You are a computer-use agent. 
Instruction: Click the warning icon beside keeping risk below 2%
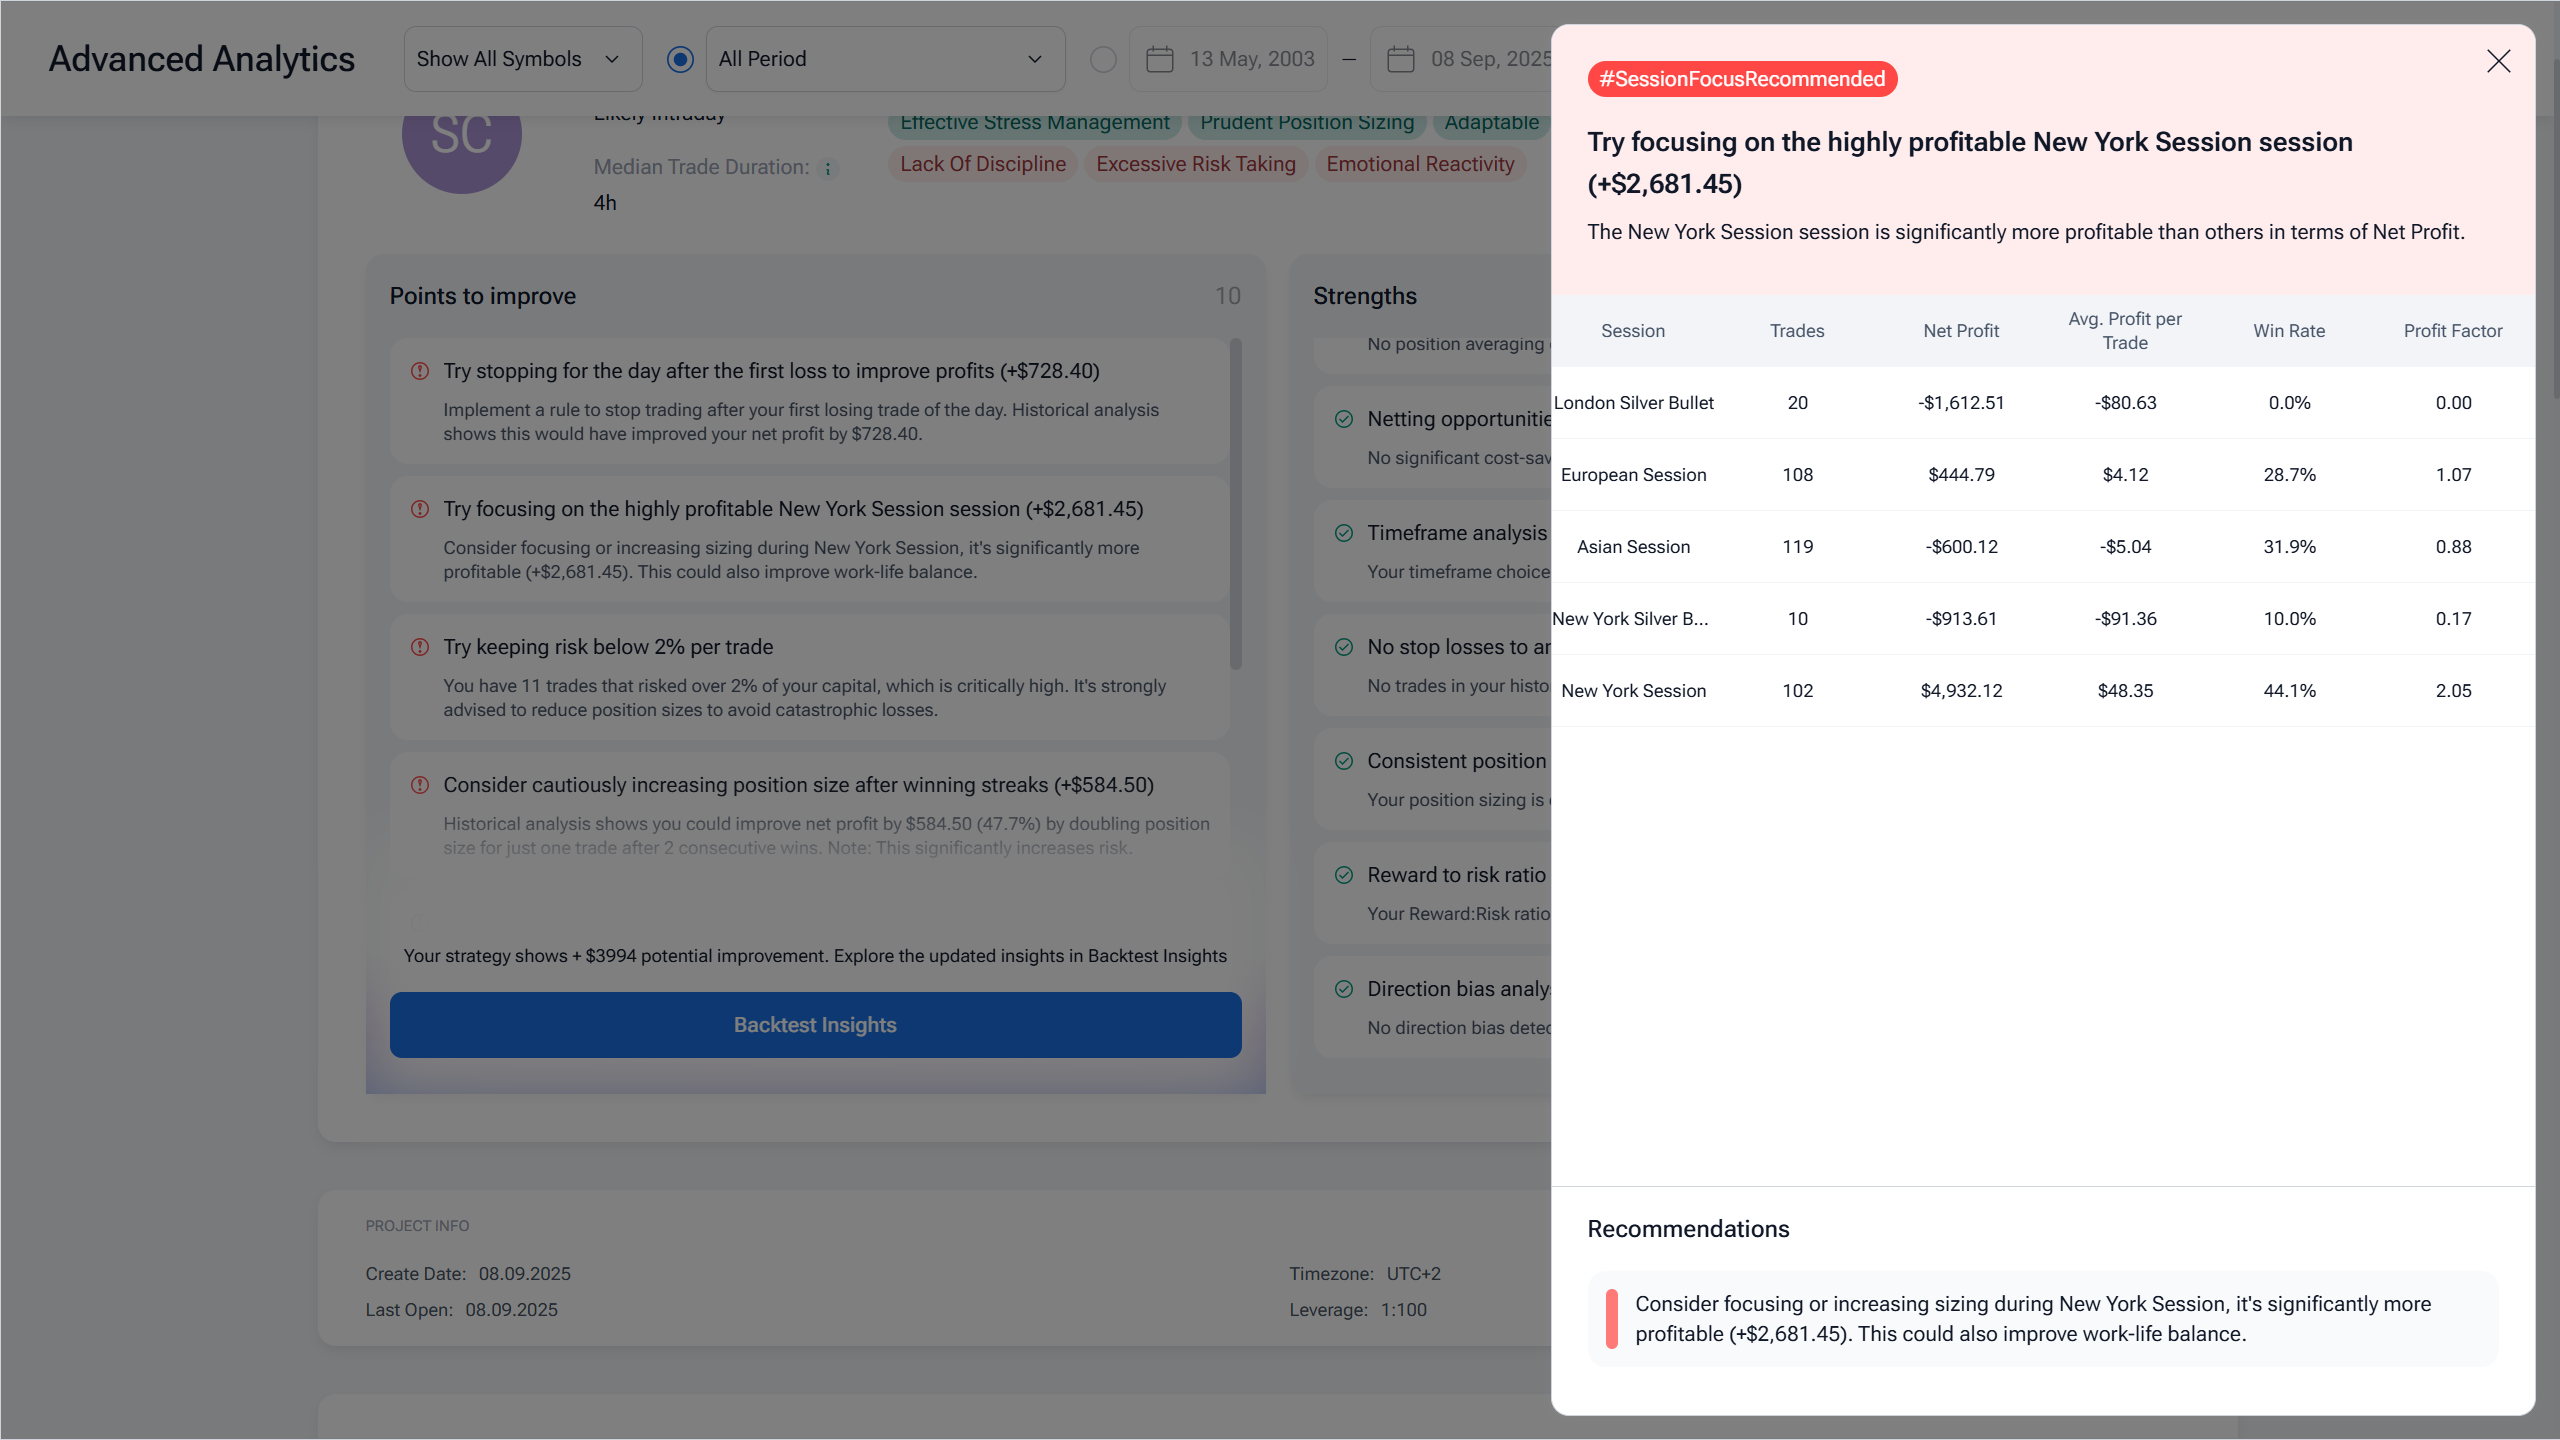[x=420, y=647]
